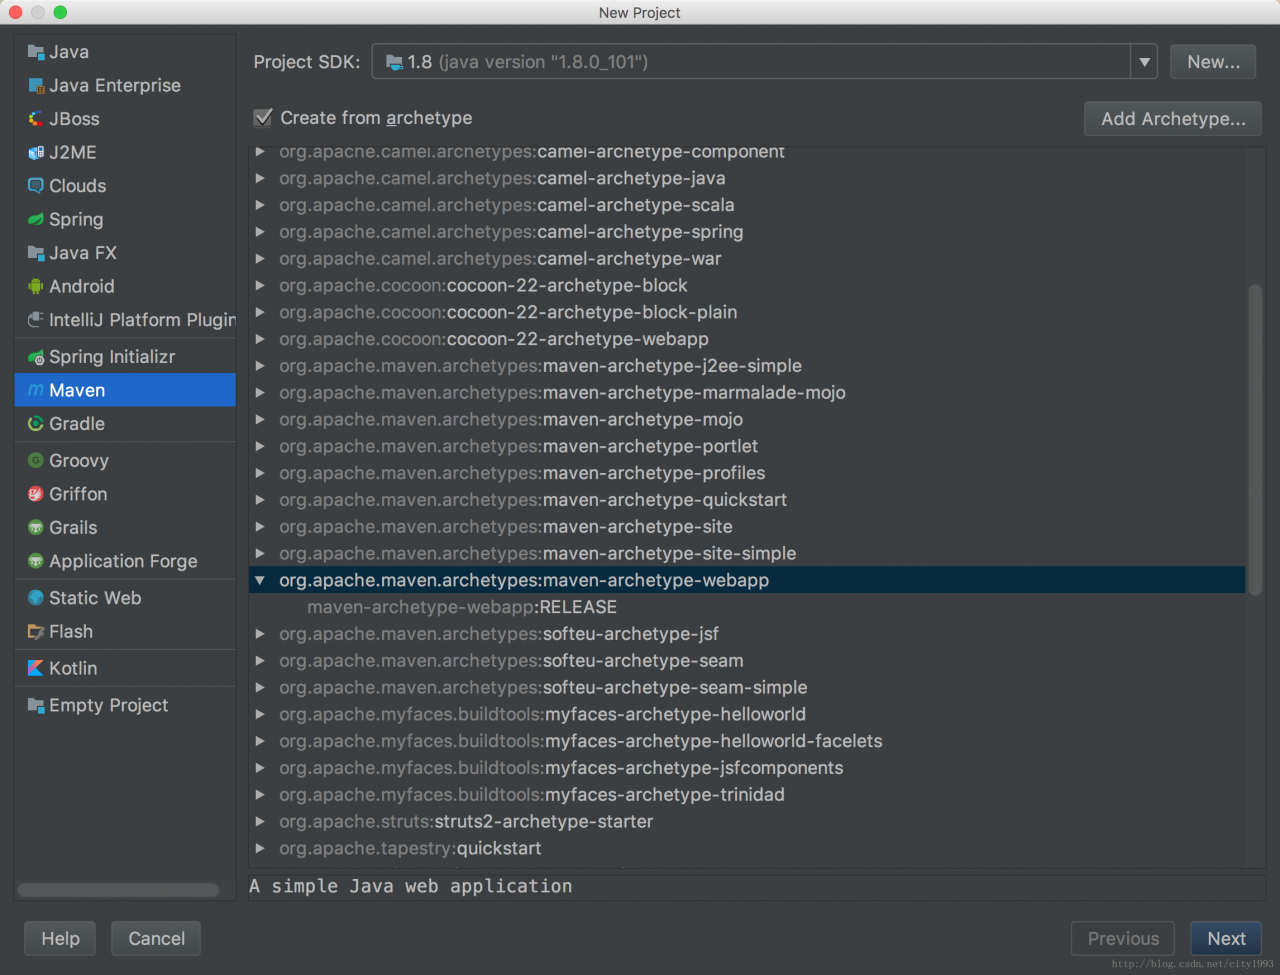Click the Clouds icon
This screenshot has height=975, width=1280.
36,186
